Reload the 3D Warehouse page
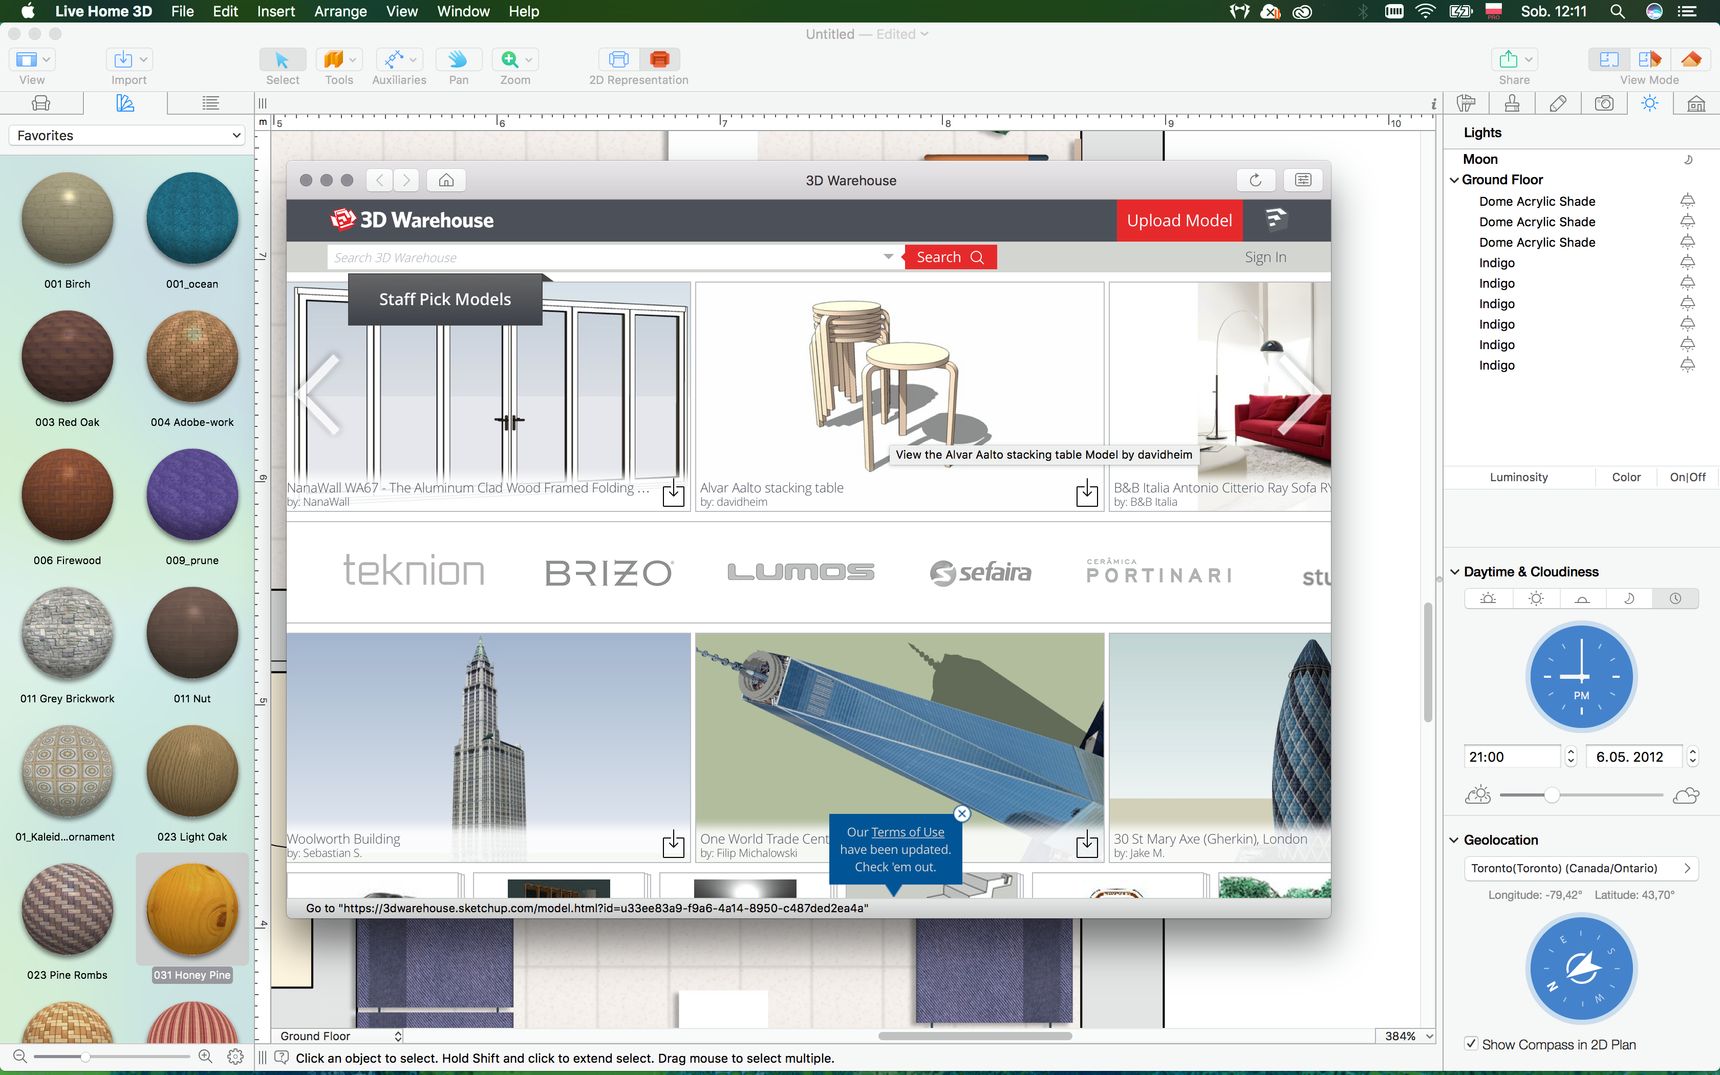The width and height of the screenshot is (1720, 1075). 1255,180
